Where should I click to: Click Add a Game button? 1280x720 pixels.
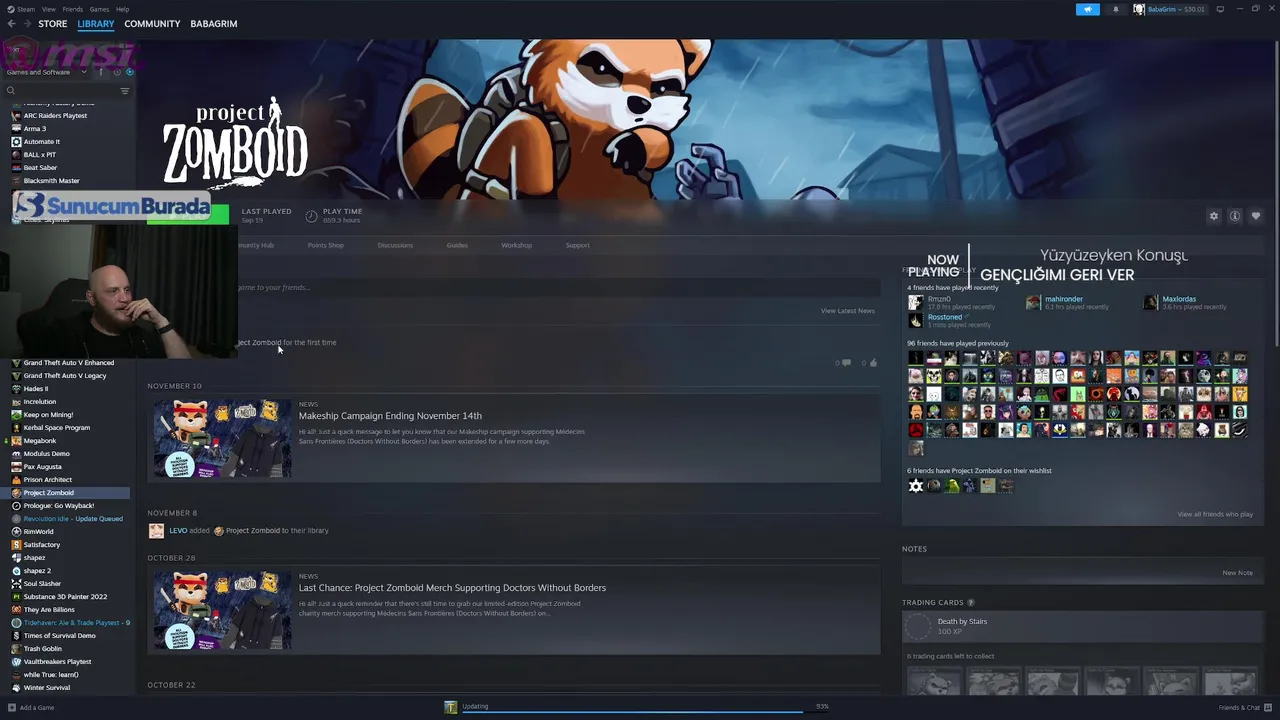31,708
